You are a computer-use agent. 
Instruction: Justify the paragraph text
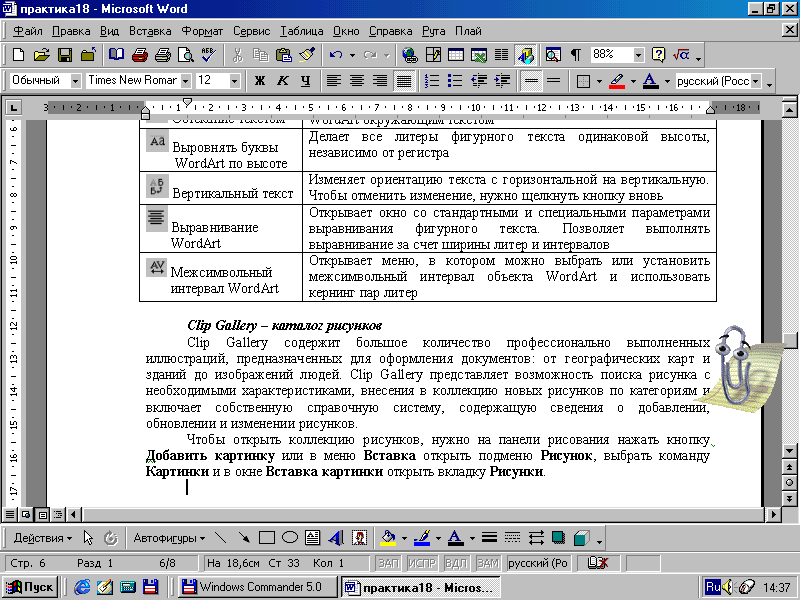pyautogui.click(x=403, y=81)
